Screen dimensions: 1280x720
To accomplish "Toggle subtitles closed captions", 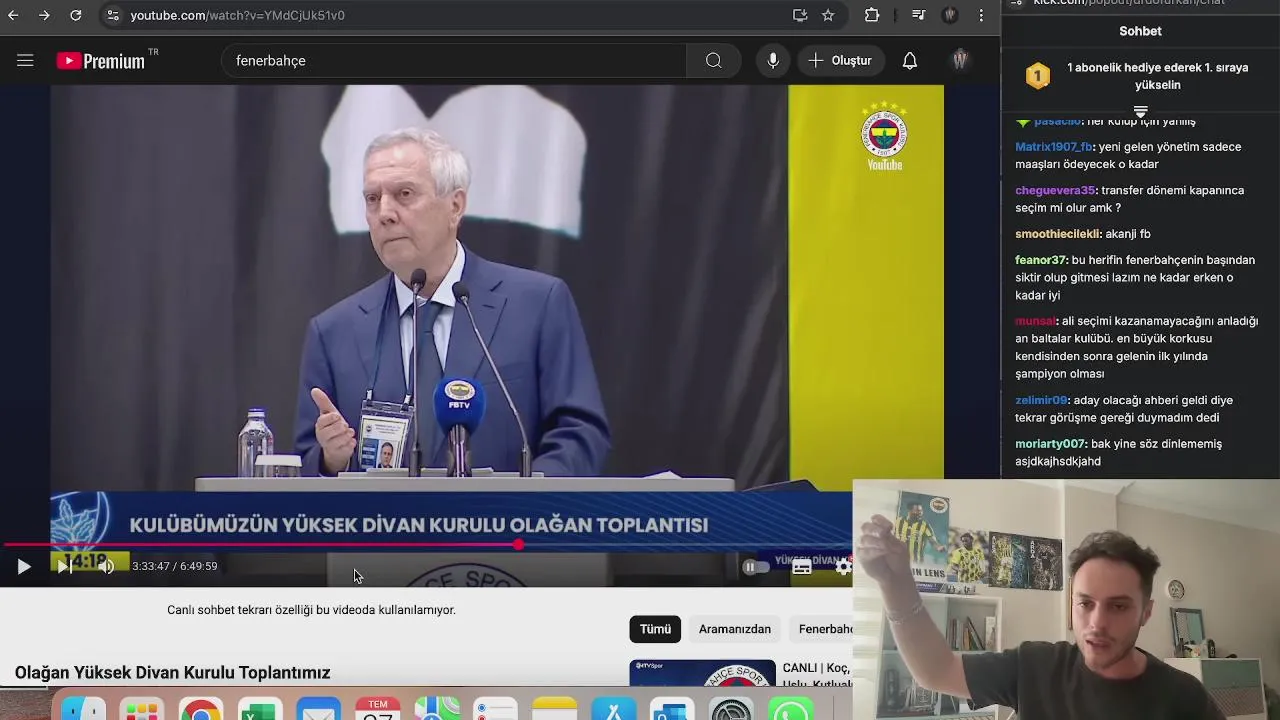I will tap(802, 567).
